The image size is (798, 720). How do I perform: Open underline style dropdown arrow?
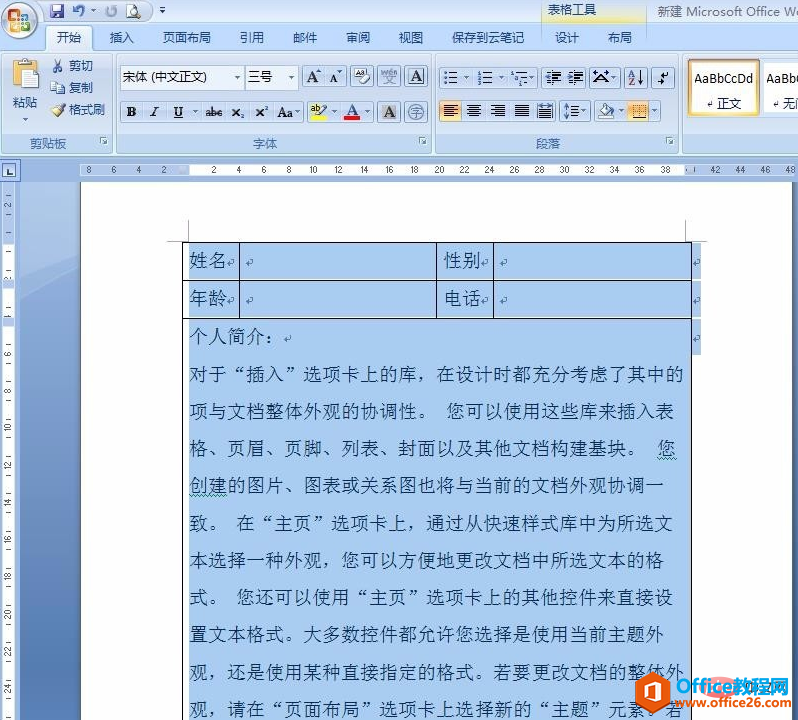(x=195, y=112)
